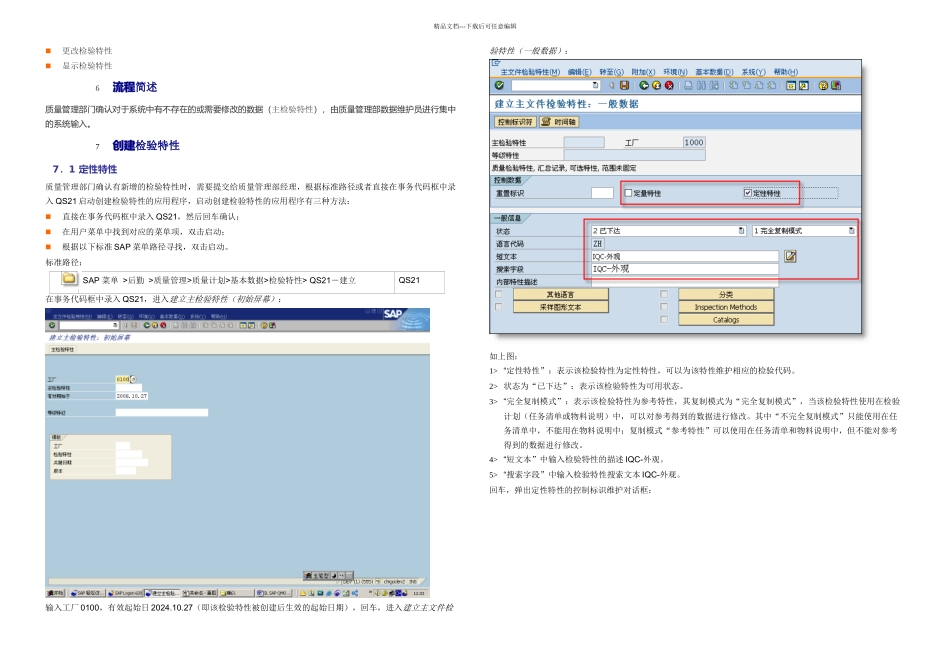
Task: Click the 分类 button
Action: [726, 294]
